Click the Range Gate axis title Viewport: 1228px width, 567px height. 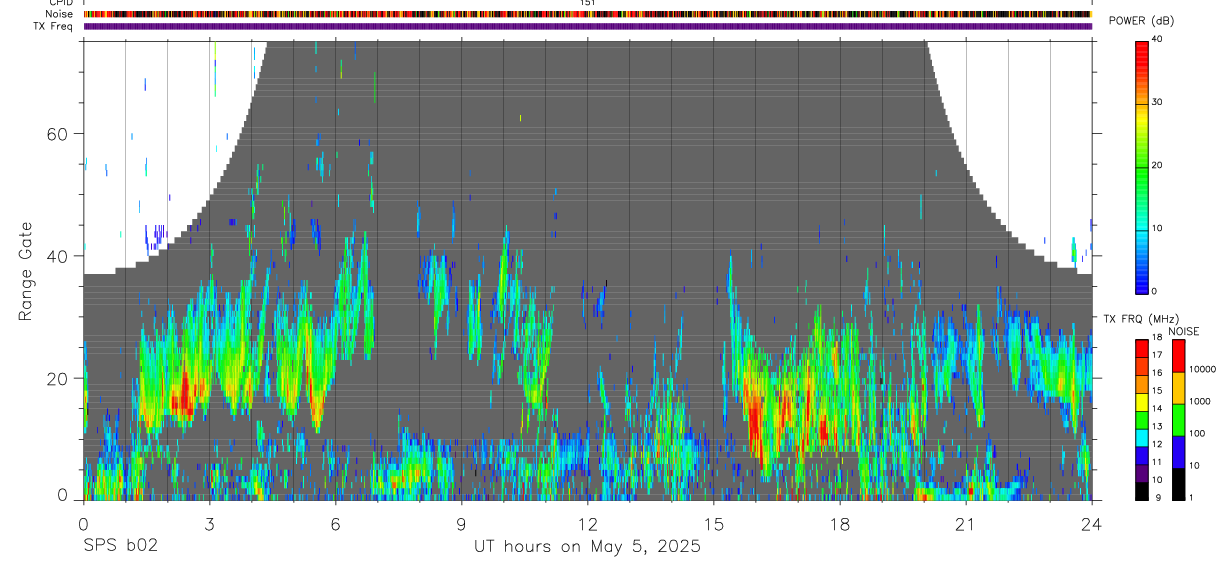click(26, 271)
